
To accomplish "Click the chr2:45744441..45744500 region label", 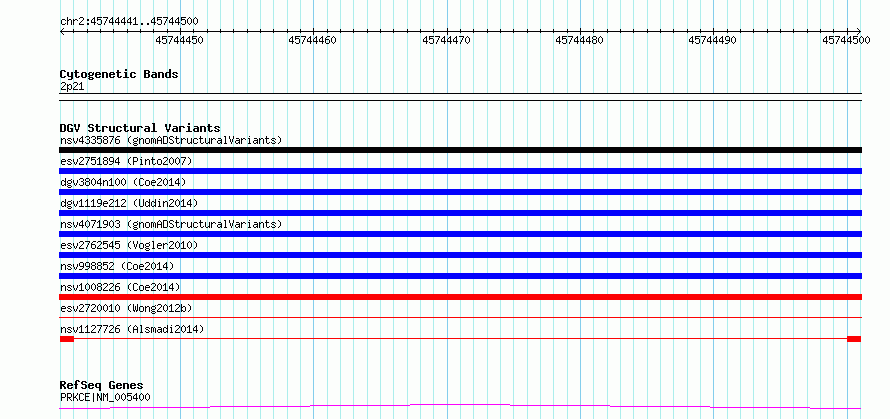I will click(x=129, y=22).
